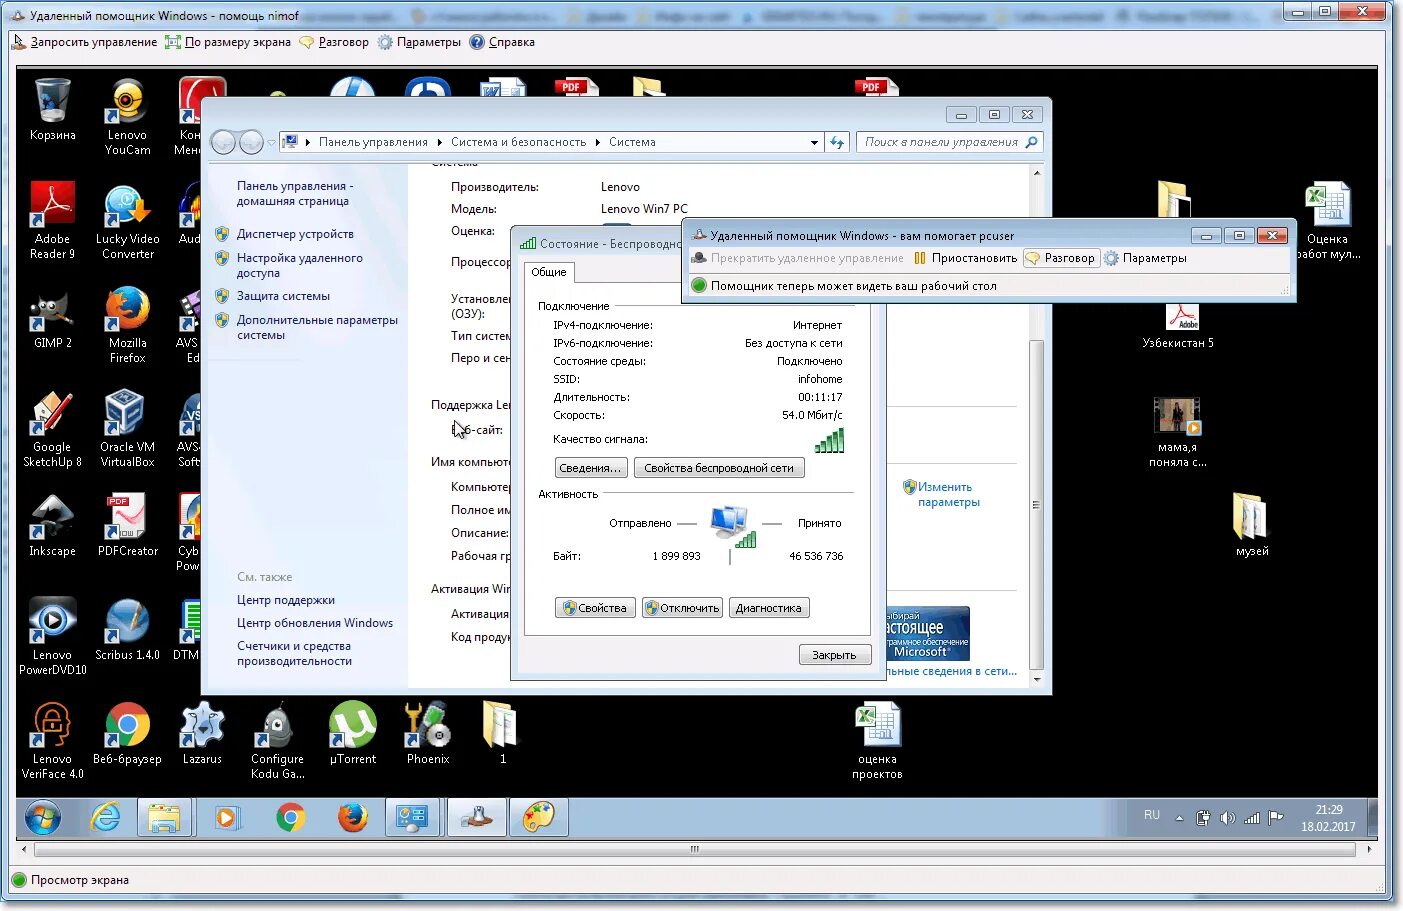Open the Phoenix desktop icon
The image size is (1403, 911).
click(427, 734)
